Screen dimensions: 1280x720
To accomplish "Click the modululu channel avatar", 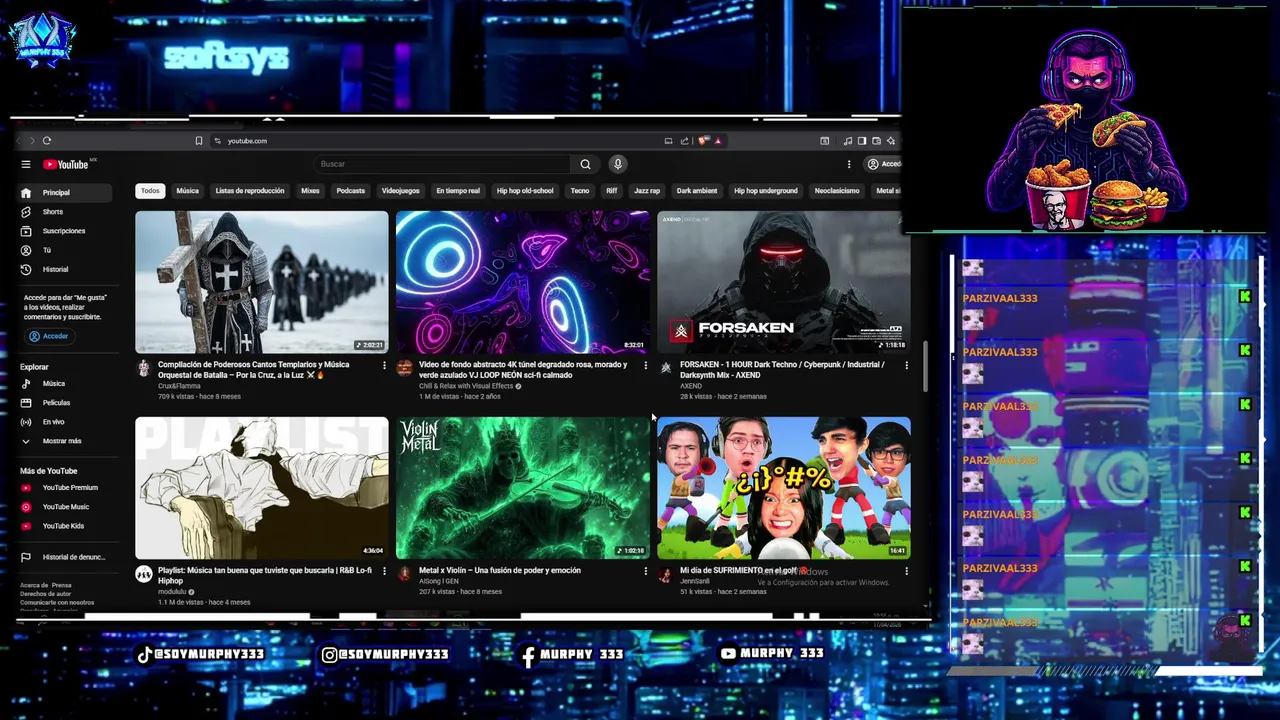I will (144, 574).
